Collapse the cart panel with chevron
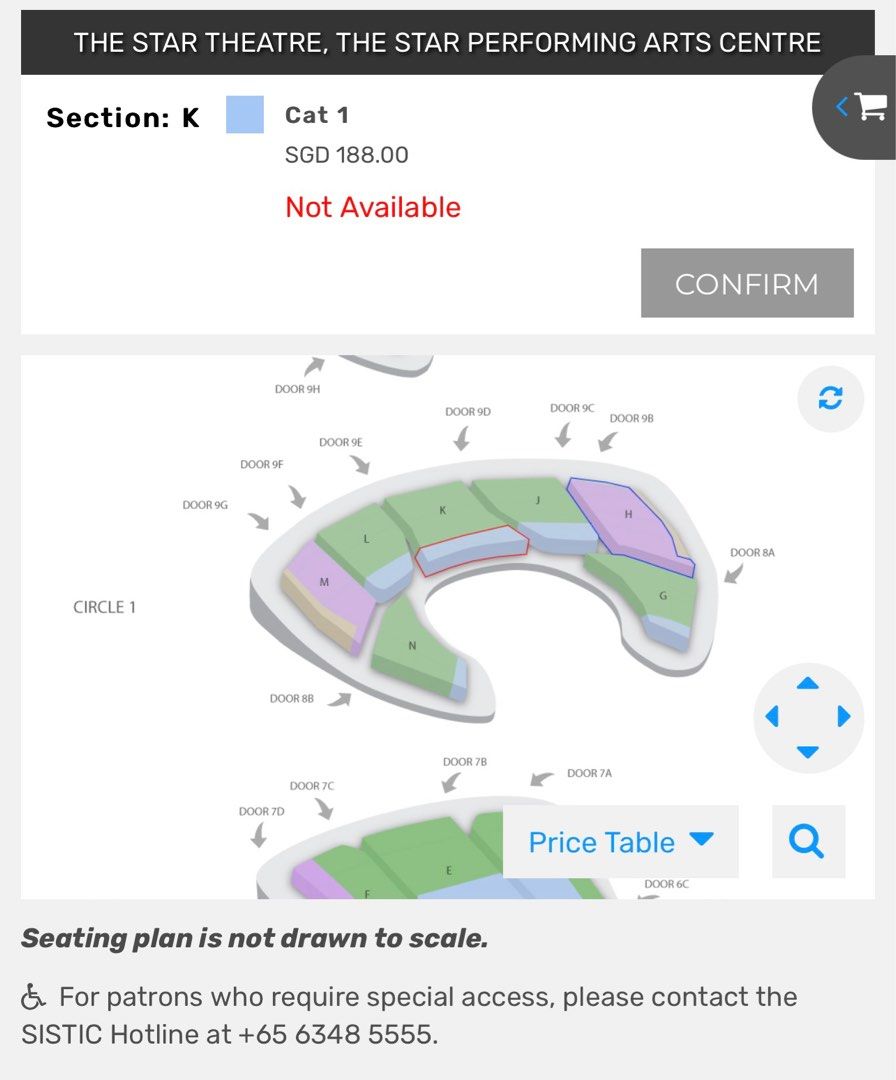Screen dimensions: 896x1080 click(841, 108)
